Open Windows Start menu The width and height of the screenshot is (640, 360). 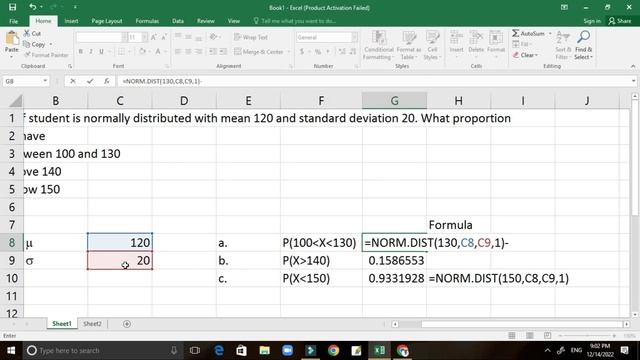pyautogui.click(x=11, y=351)
